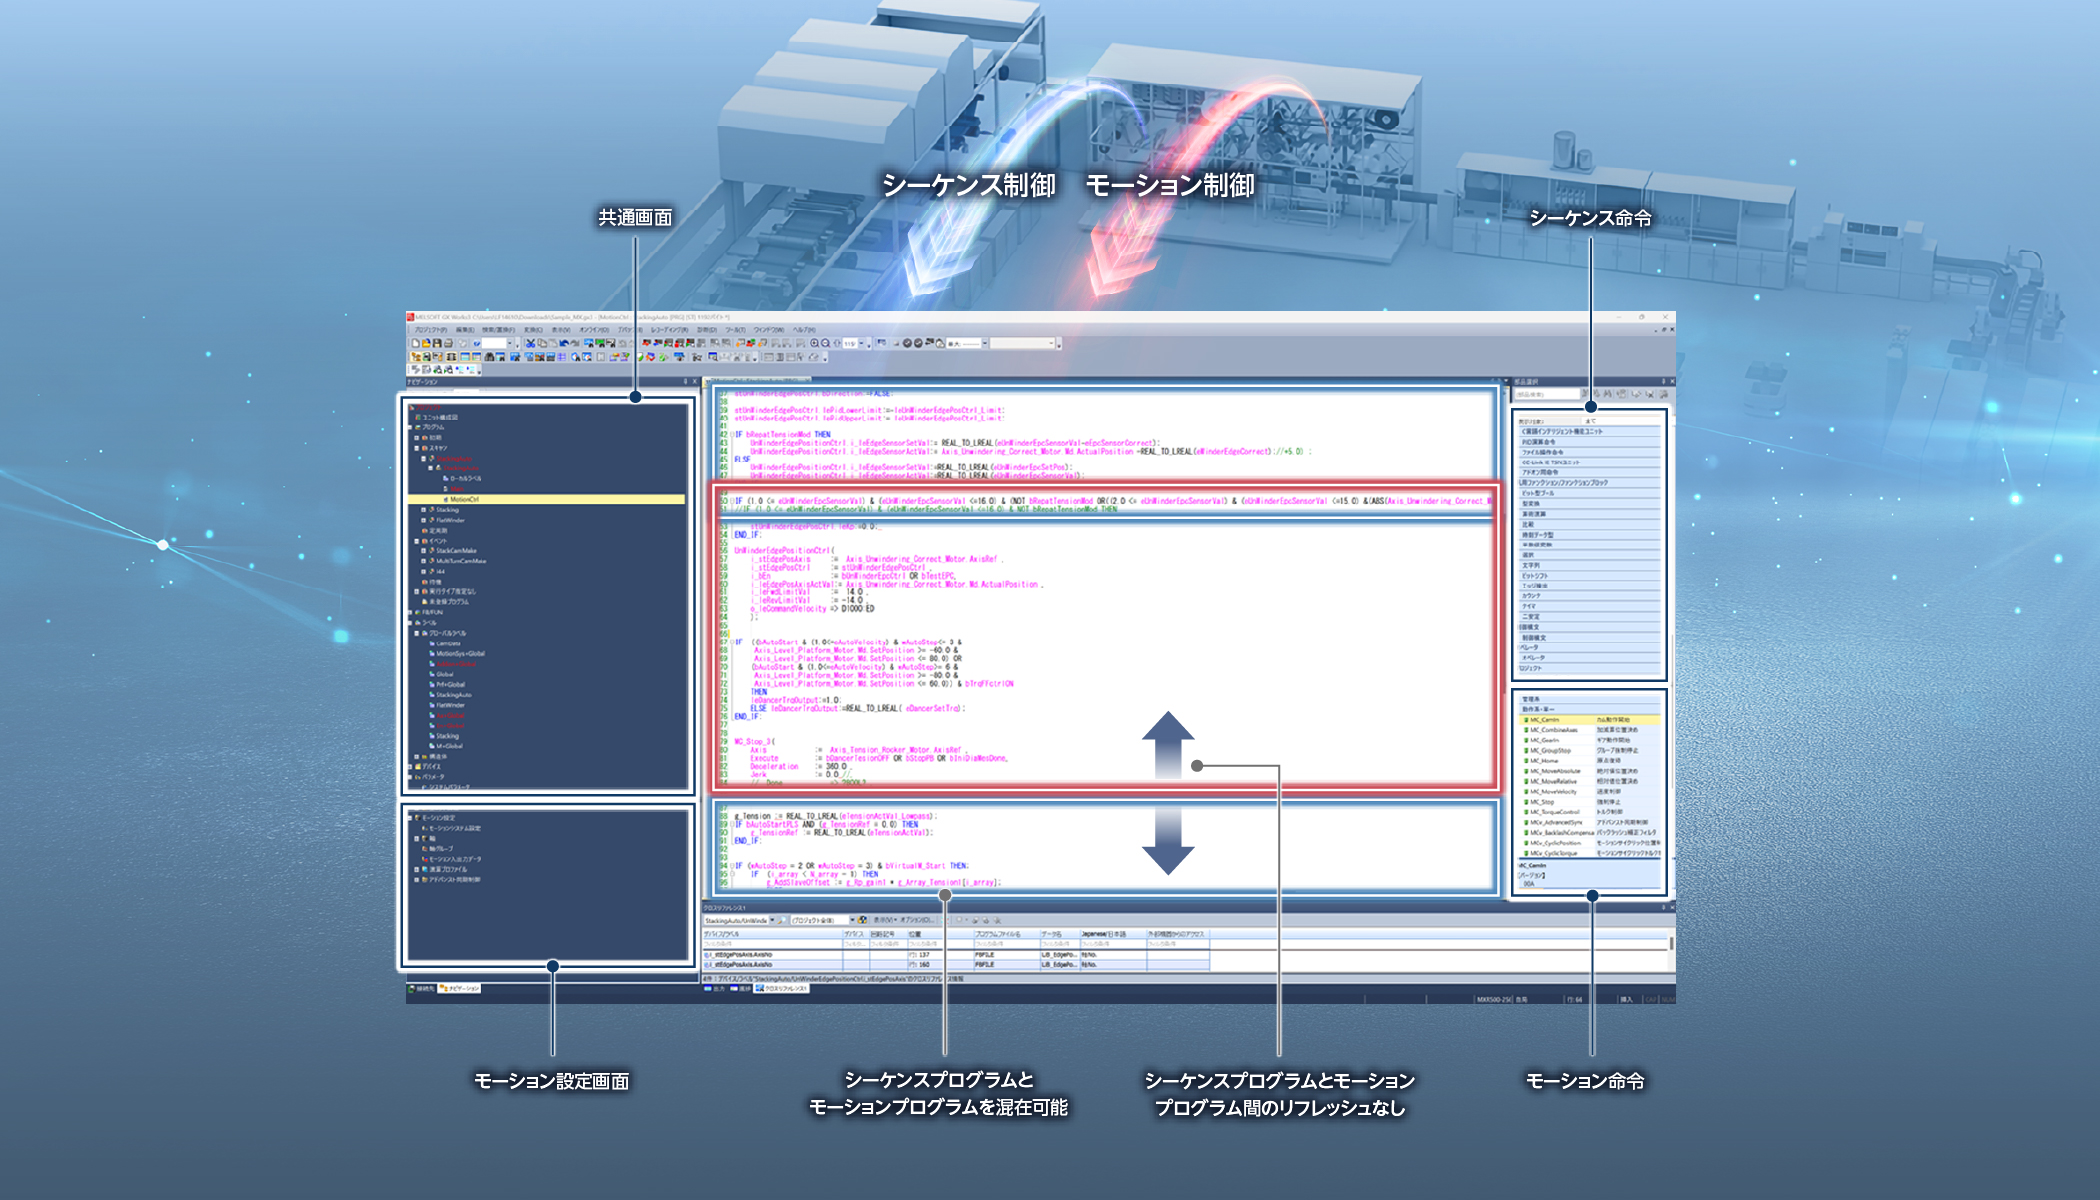Open the オンライン menu
The image size is (2100, 1200).
594,330
